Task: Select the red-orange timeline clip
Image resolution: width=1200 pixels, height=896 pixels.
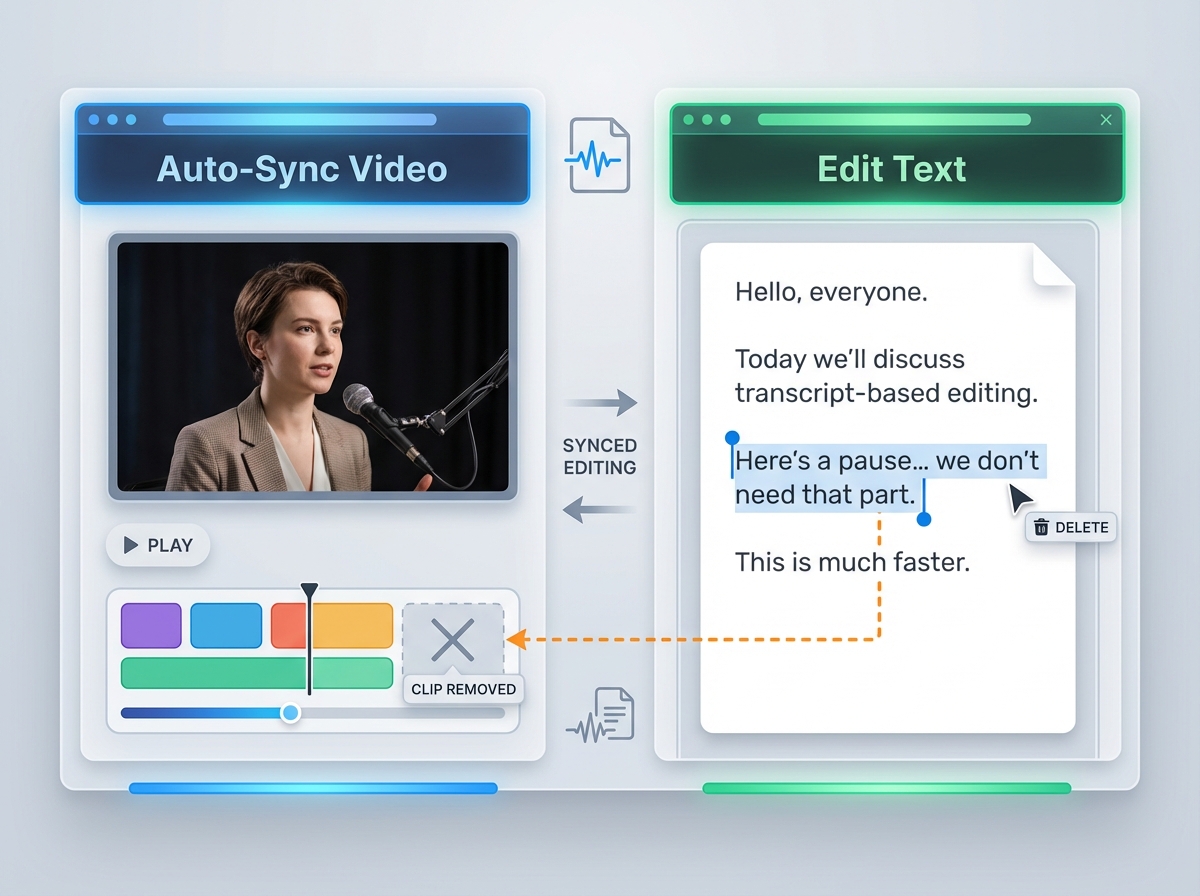Action: pos(289,626)
